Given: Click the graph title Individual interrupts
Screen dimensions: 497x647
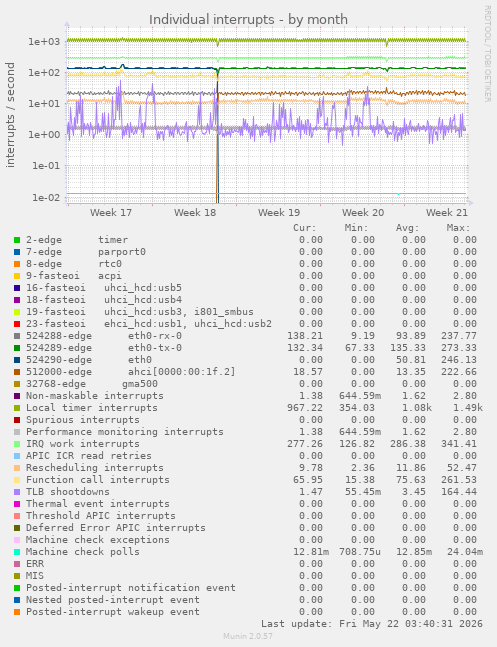Looking at the screenshot, I should click(x=248, y=19).
